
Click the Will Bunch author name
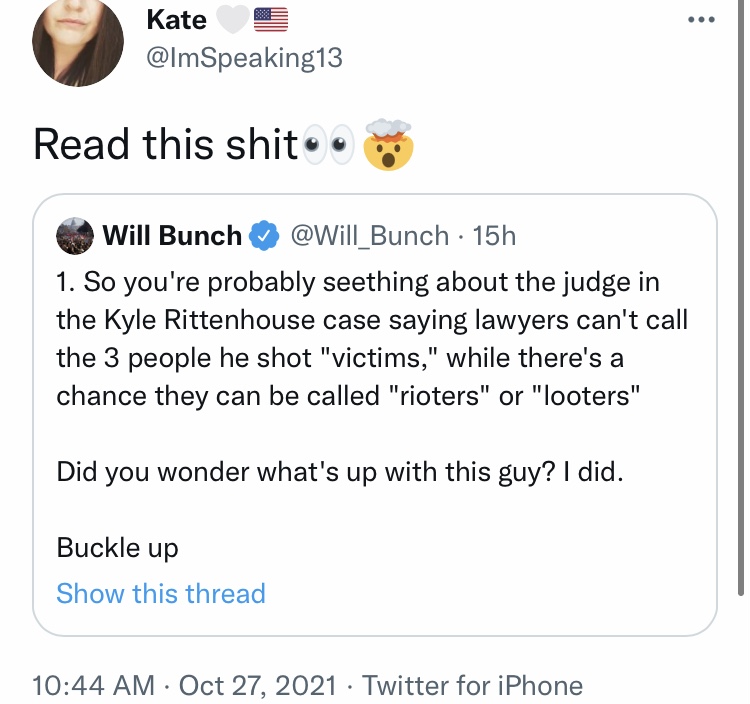172,236
